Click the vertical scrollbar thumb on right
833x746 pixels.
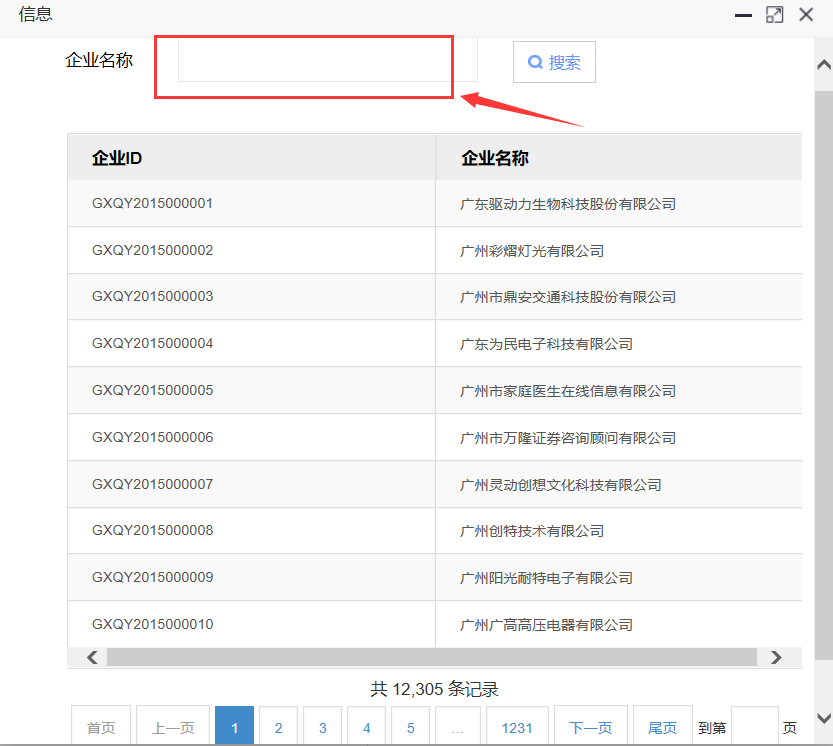(x=824, y=375)
